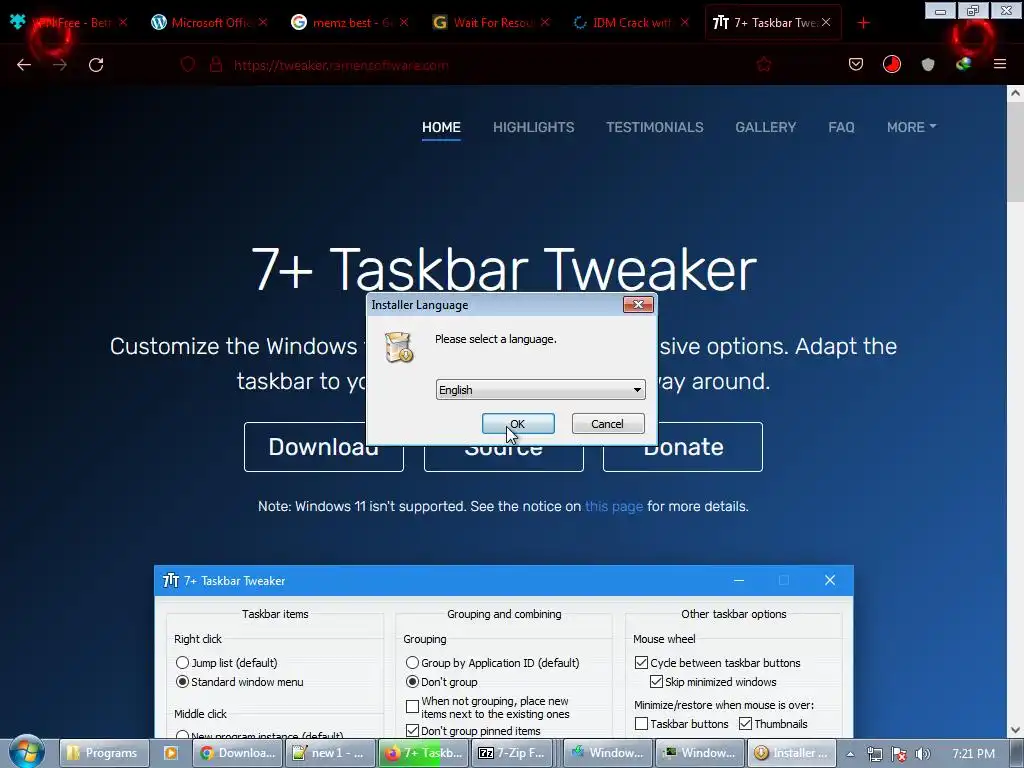This screenshot has width=1024, height=768.
Task: Reload the current page
Action: (x=96, y=65)
